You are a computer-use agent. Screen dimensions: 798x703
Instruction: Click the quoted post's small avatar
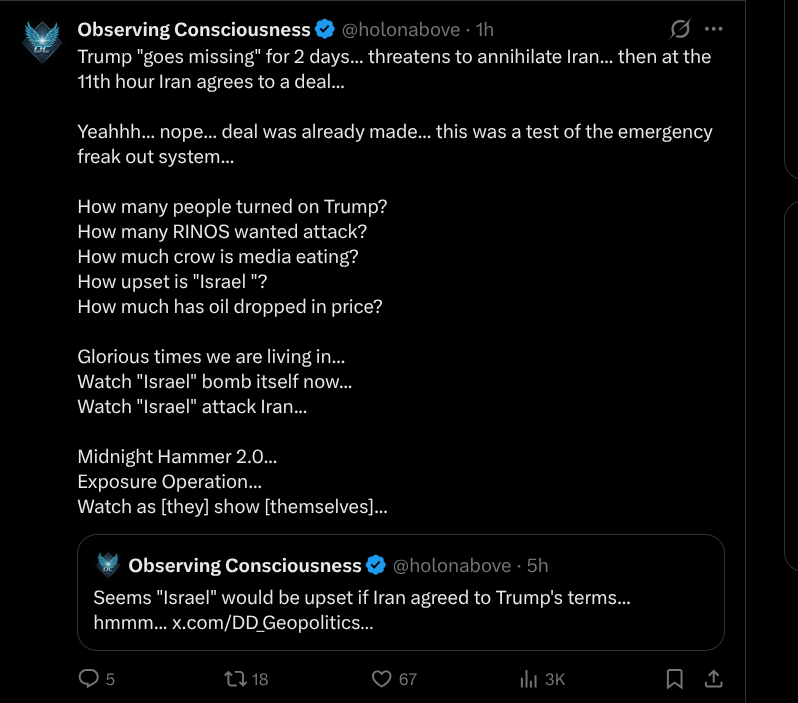pyautogui.click(x=107, y=565)
